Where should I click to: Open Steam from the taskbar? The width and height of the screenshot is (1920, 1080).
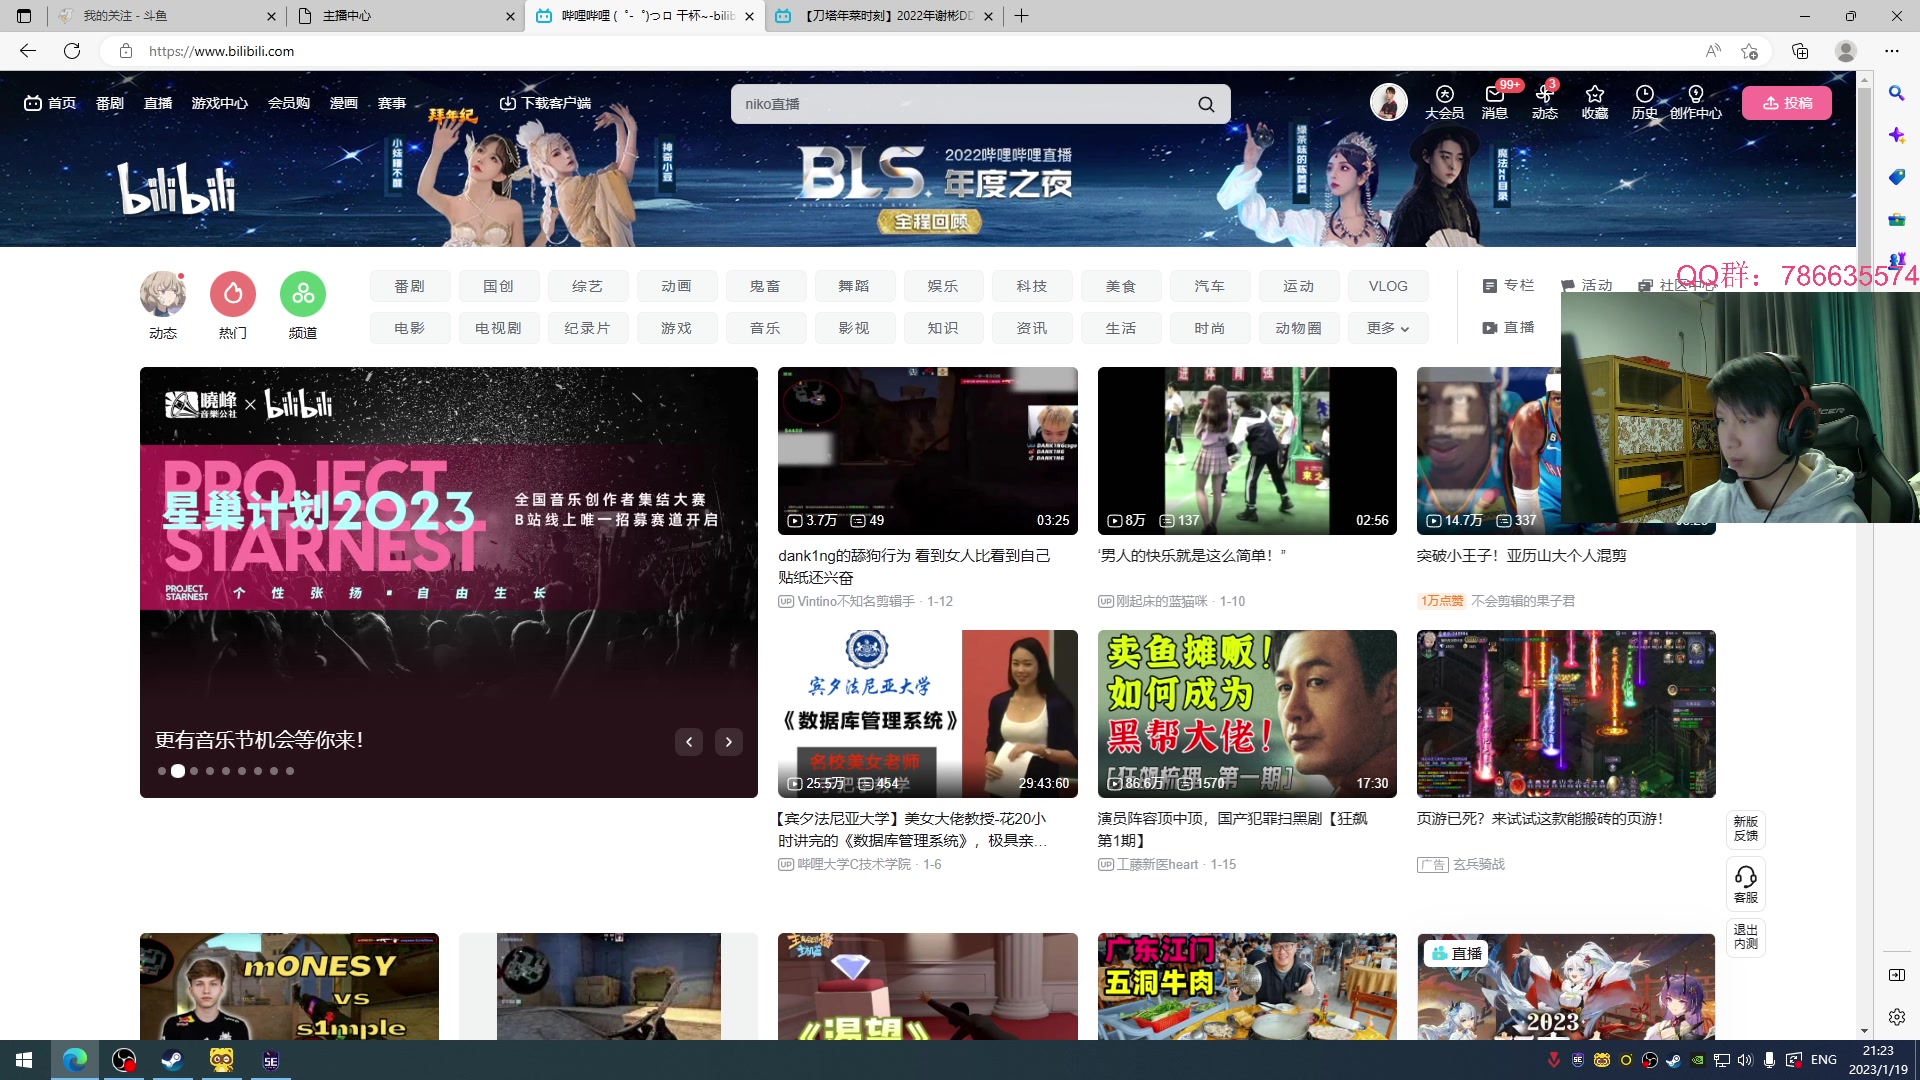click(172, 1060)
